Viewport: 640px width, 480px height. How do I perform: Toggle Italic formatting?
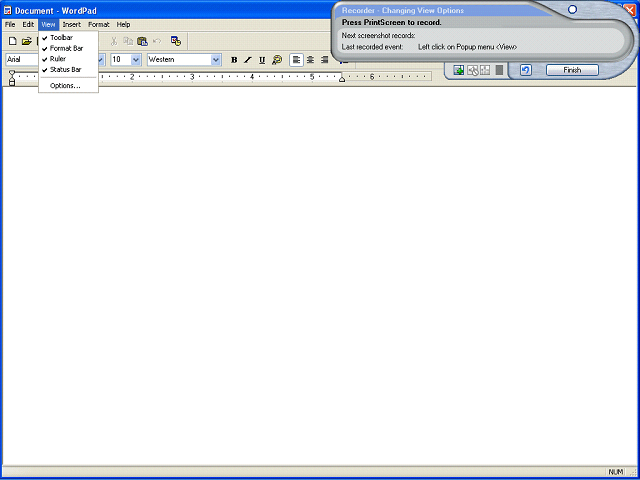pos(248,60)
